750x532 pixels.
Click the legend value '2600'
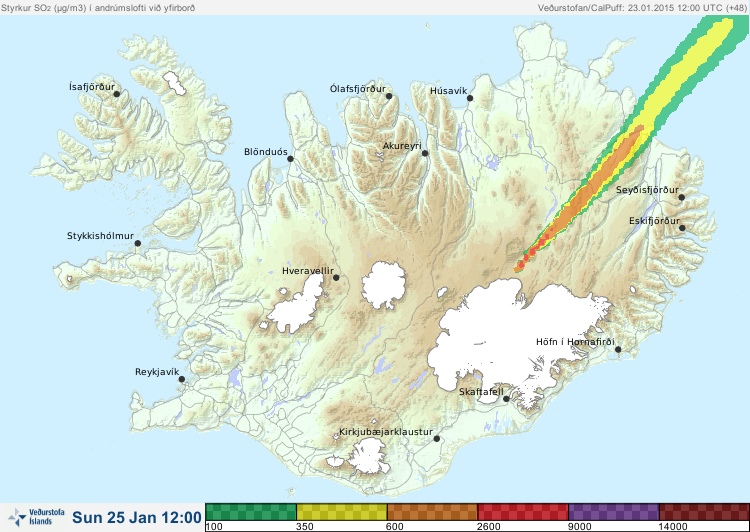click(489, 527)
